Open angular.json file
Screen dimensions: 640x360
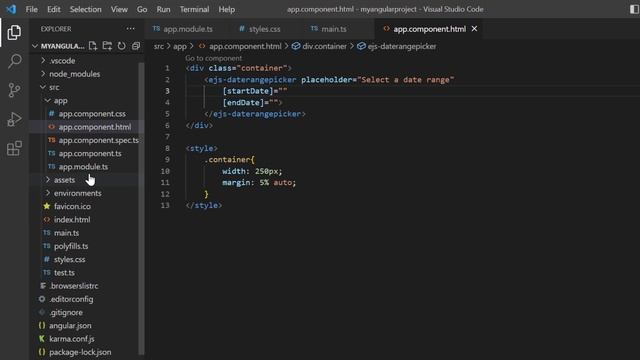pyautogui.click(x=70, y=326)
